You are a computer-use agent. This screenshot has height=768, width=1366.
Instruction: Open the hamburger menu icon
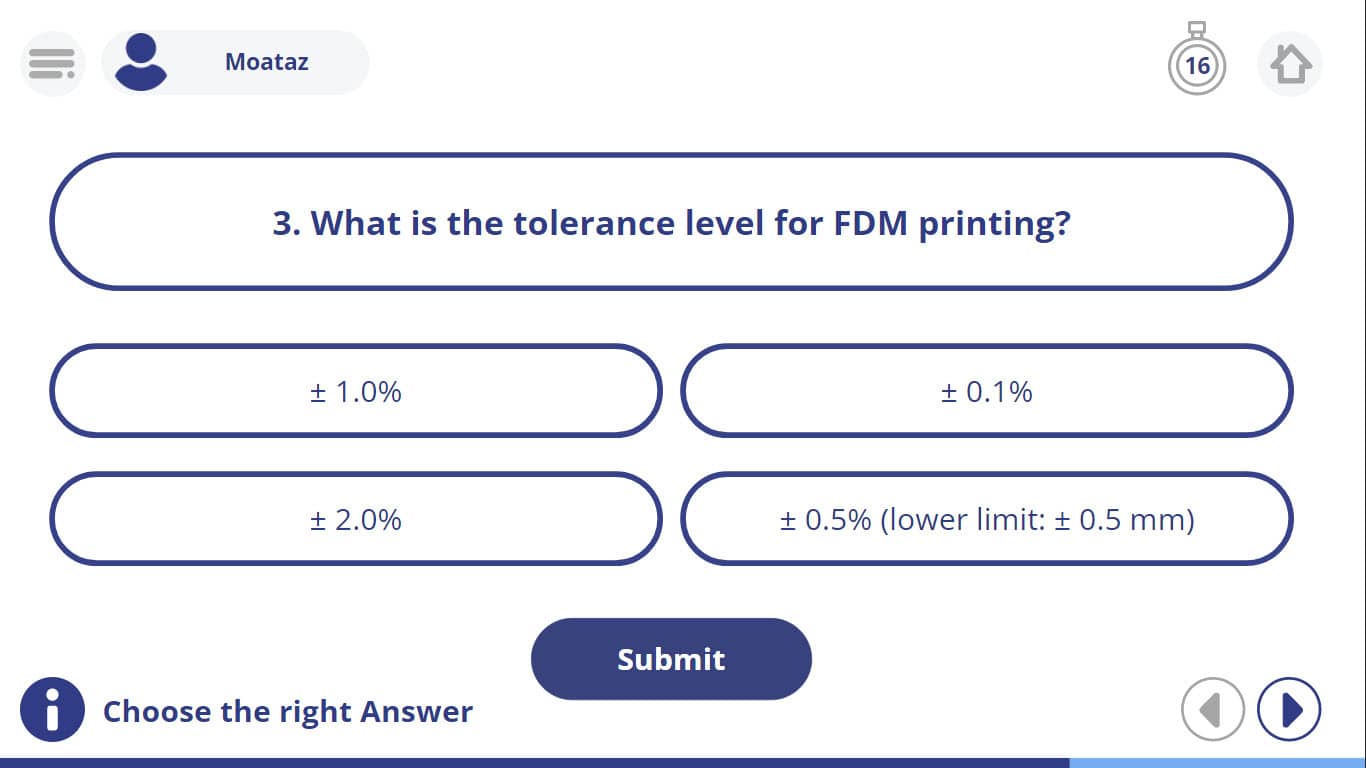click(52, 63)
